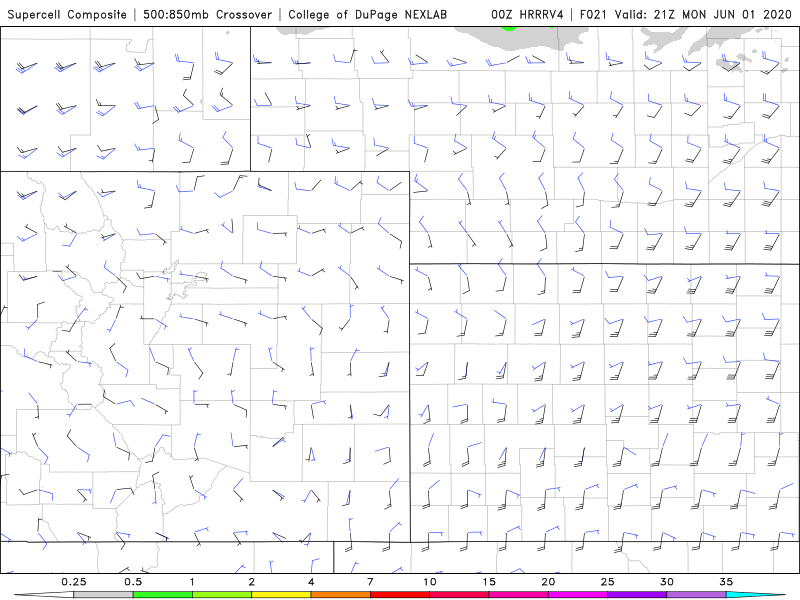This screenshot has width=800, height=600.
Task: Click the '4' colorbar label
Action: point(311,582)
